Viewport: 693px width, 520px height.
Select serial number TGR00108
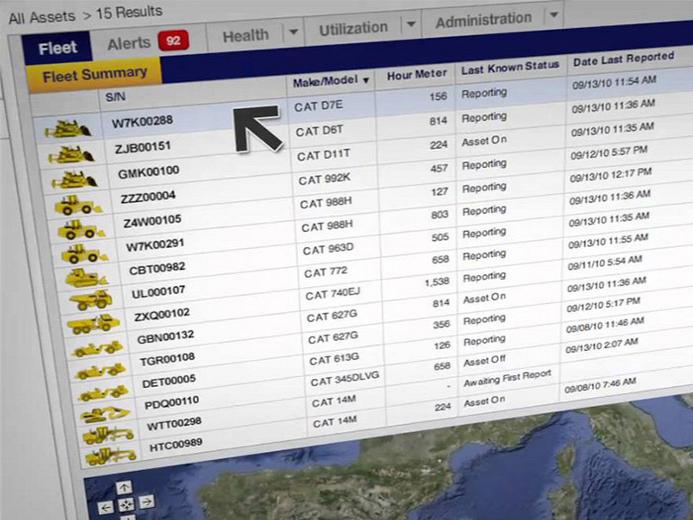pyautogui.click(x=168, y=360)
